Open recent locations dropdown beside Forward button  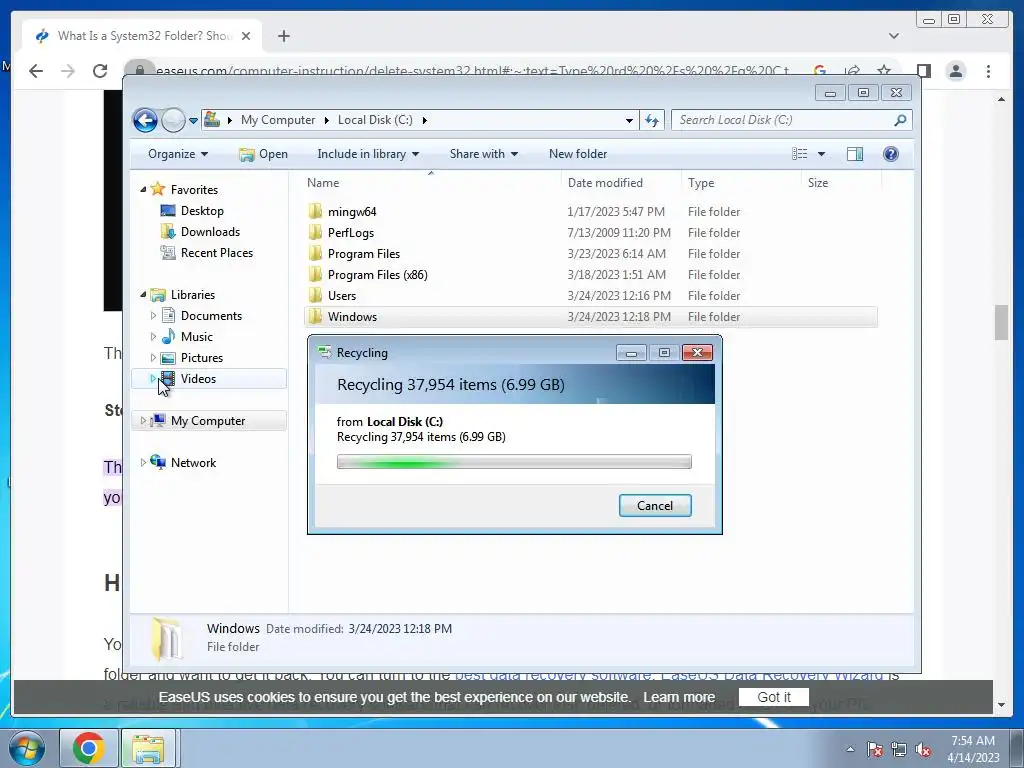193,120
